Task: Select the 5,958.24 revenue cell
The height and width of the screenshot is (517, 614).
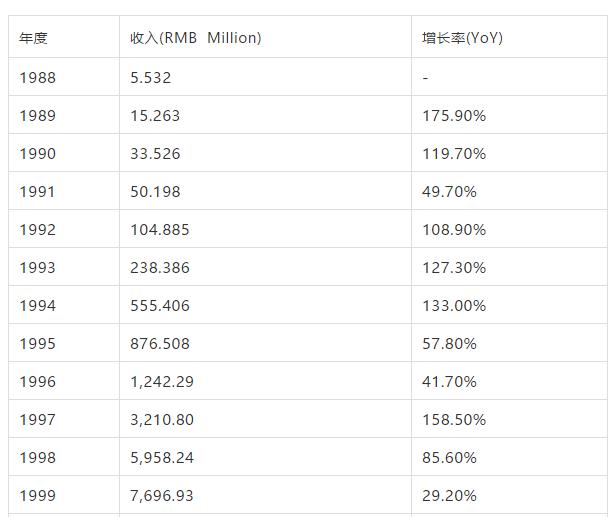Action: [x=265, y=457]
